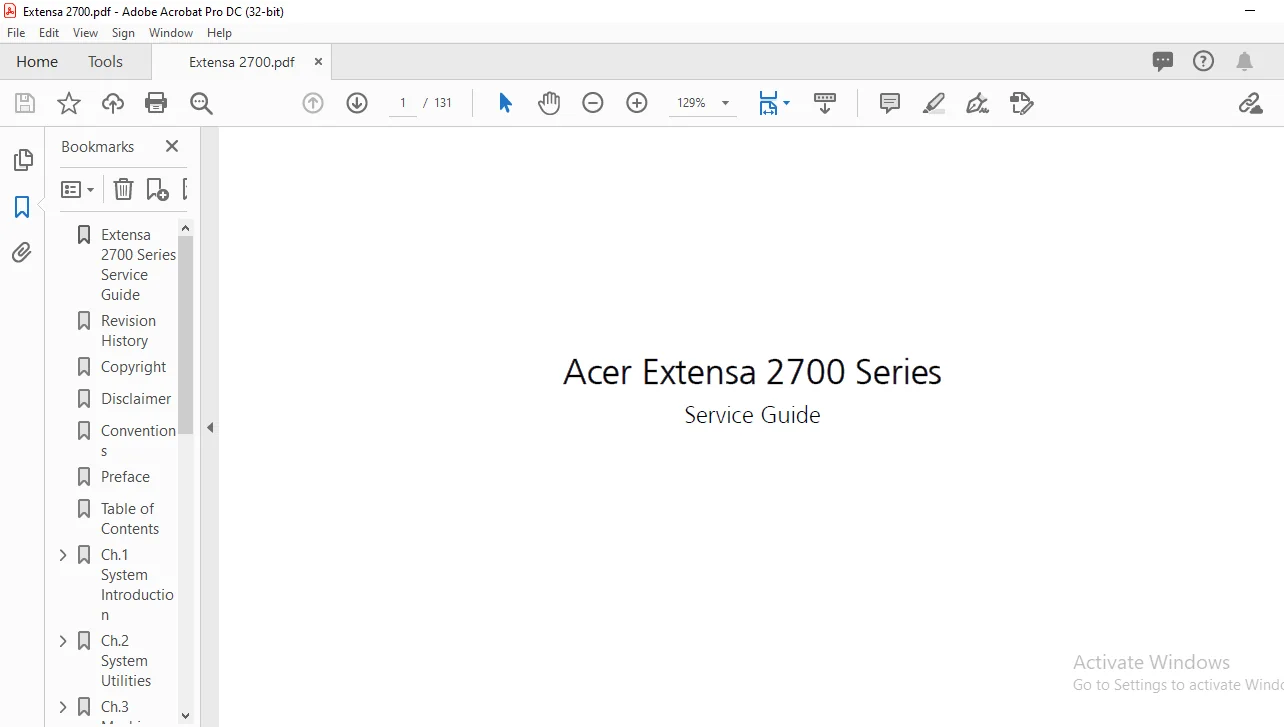Open the Ch.2 System Utilities bookmark
This screenshot has height=727, width=1284.
pos(126,660)
